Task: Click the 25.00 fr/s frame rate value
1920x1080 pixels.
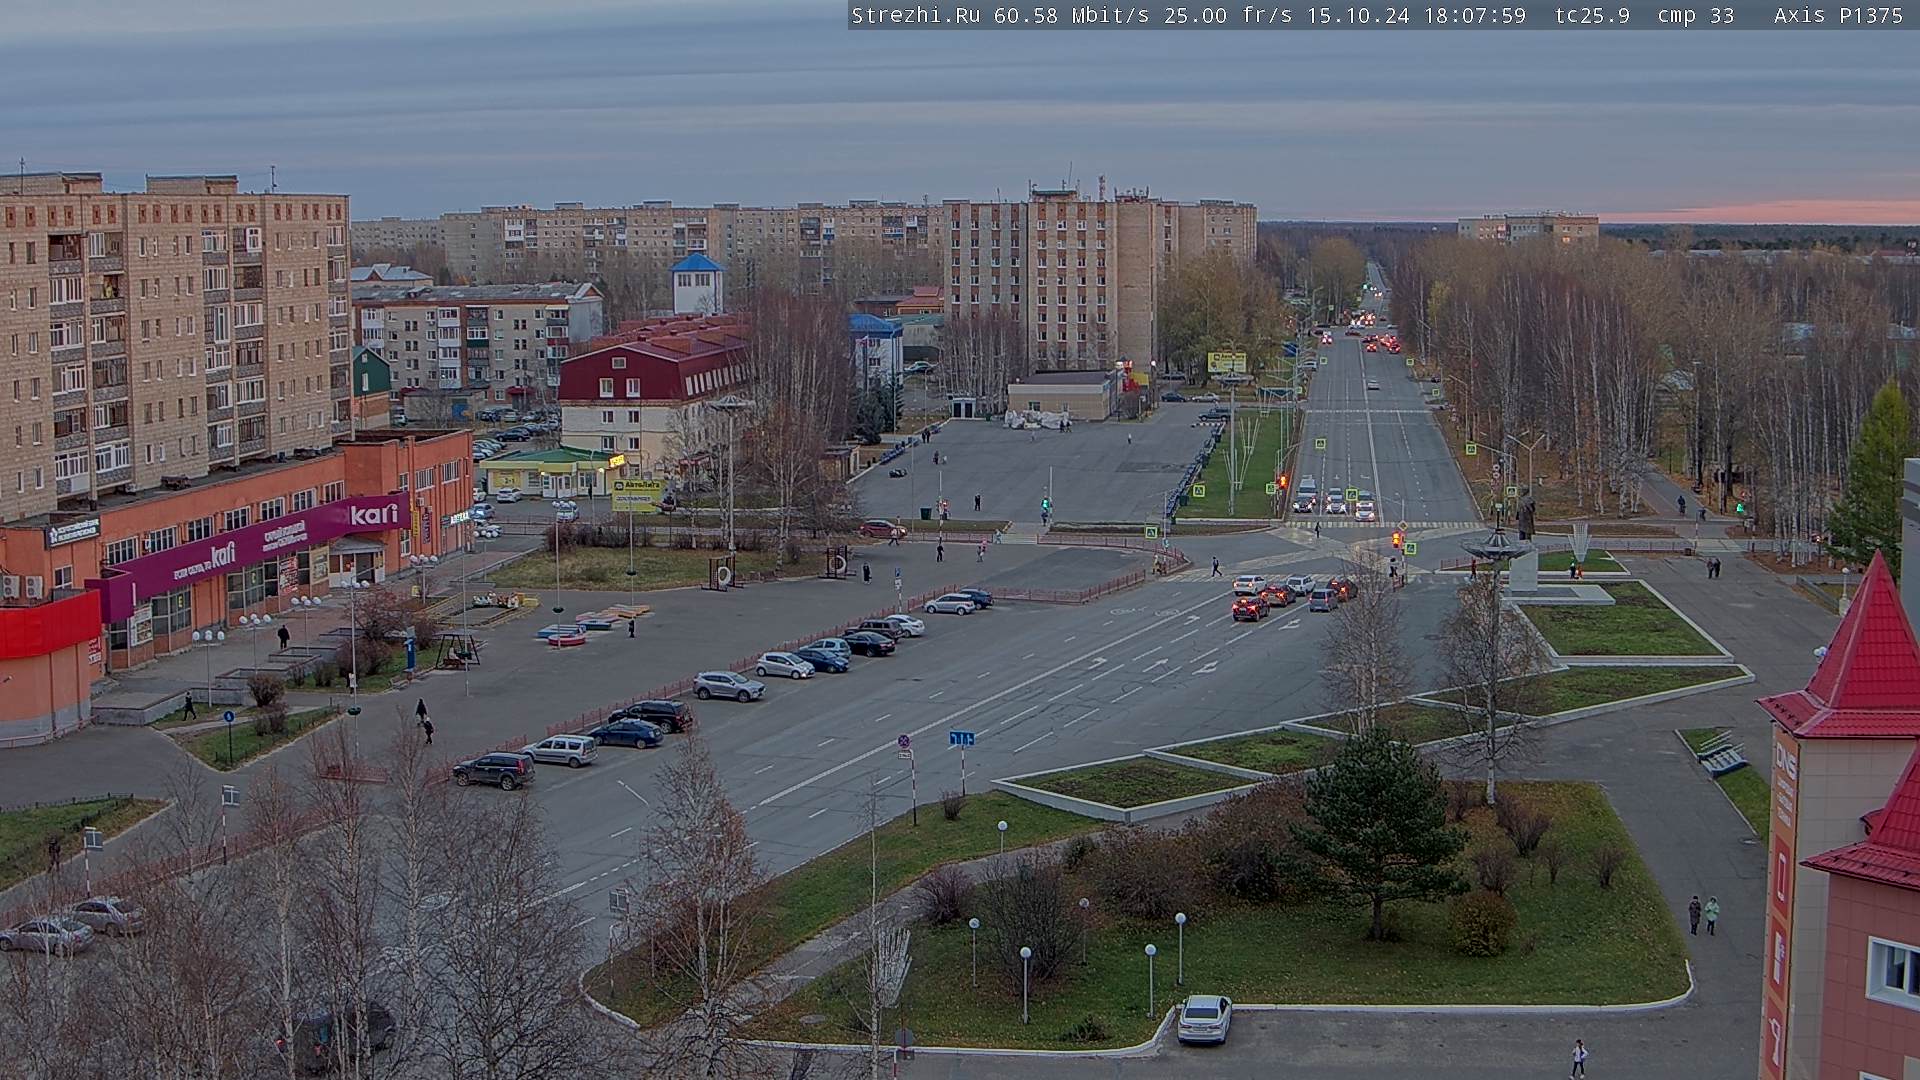Action: click(x=1228, y=15)
